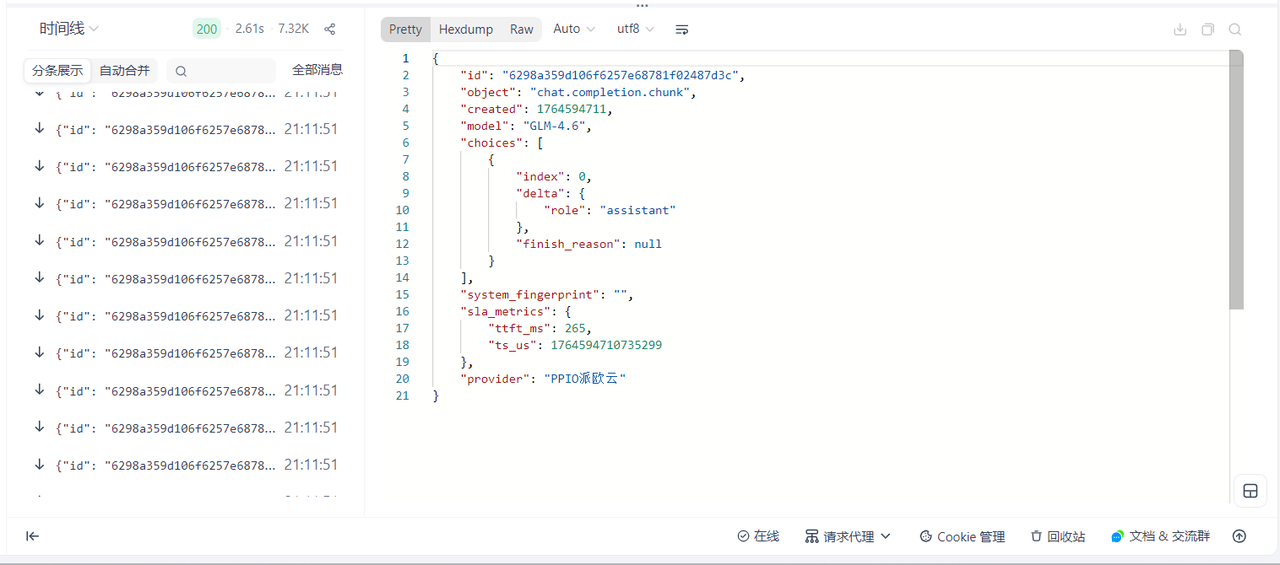The image size is (1280, 565).
Task: Open the utf8 encoding dropdown
Action: tap(636, 29)
